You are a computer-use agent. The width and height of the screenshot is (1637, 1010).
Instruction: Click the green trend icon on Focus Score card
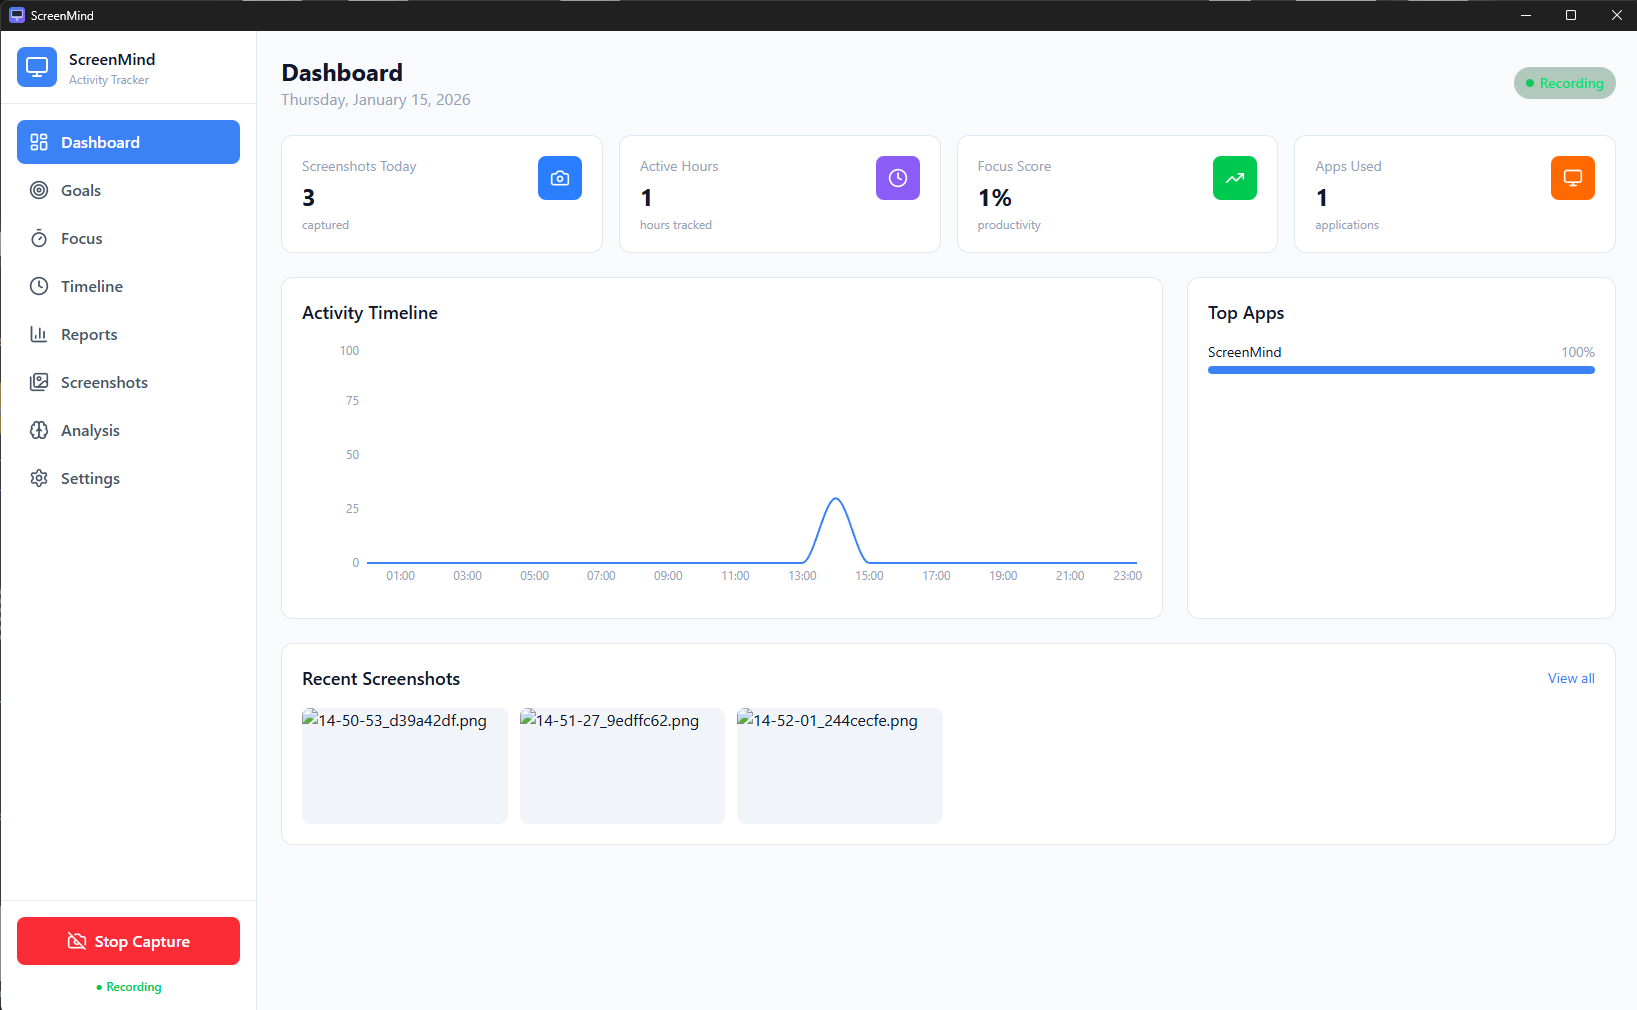pyautogui.click(x=1234, y=178)
